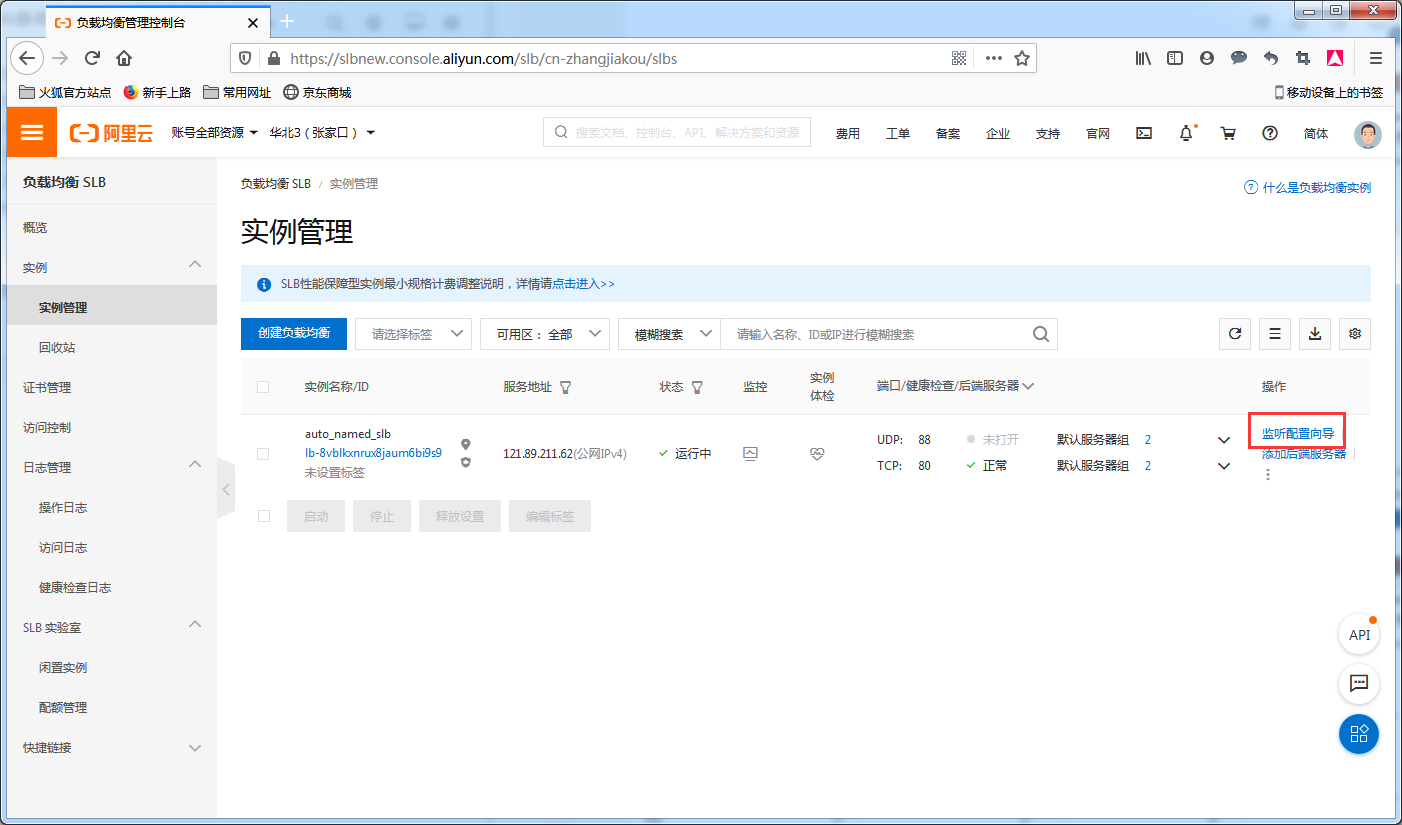Expand the UDP 88 listener row chevron
1402x825 pixels.
[x=1223, y=440]
